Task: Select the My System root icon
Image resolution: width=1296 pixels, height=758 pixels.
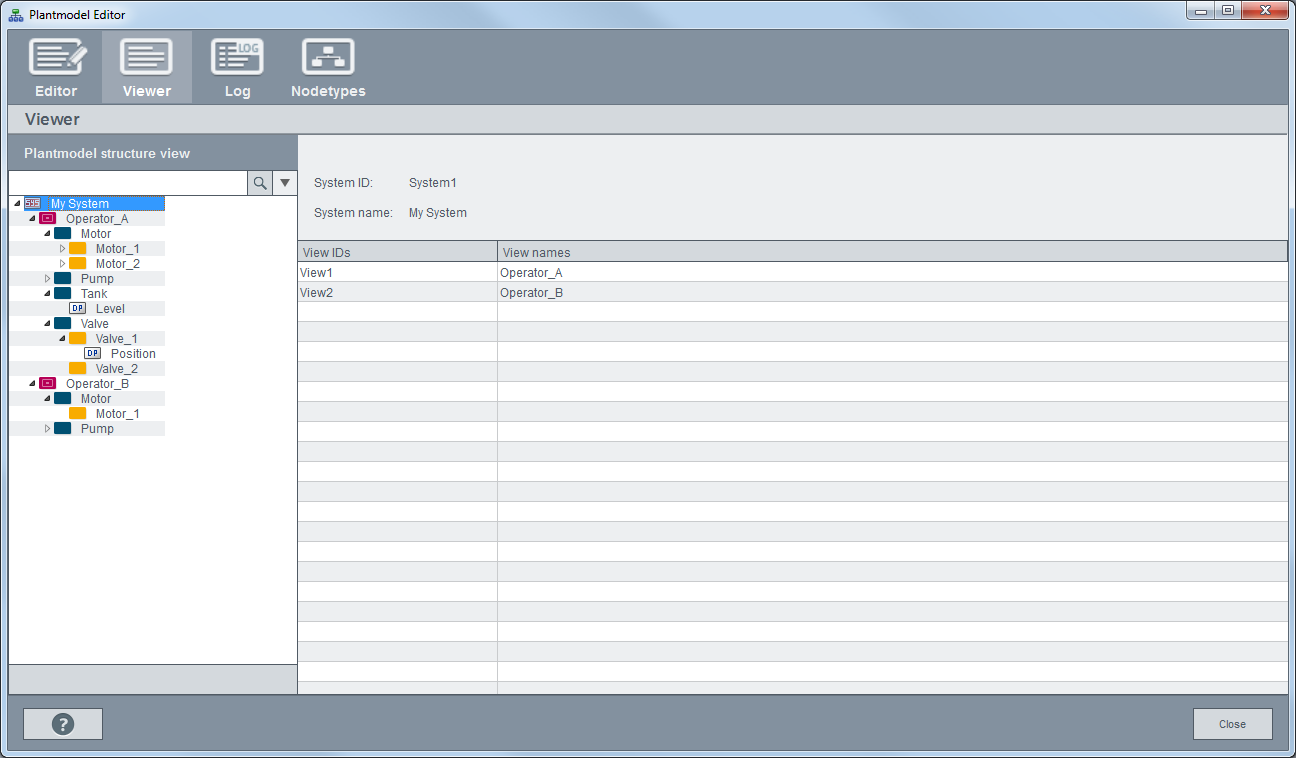Action: [33, 204]
